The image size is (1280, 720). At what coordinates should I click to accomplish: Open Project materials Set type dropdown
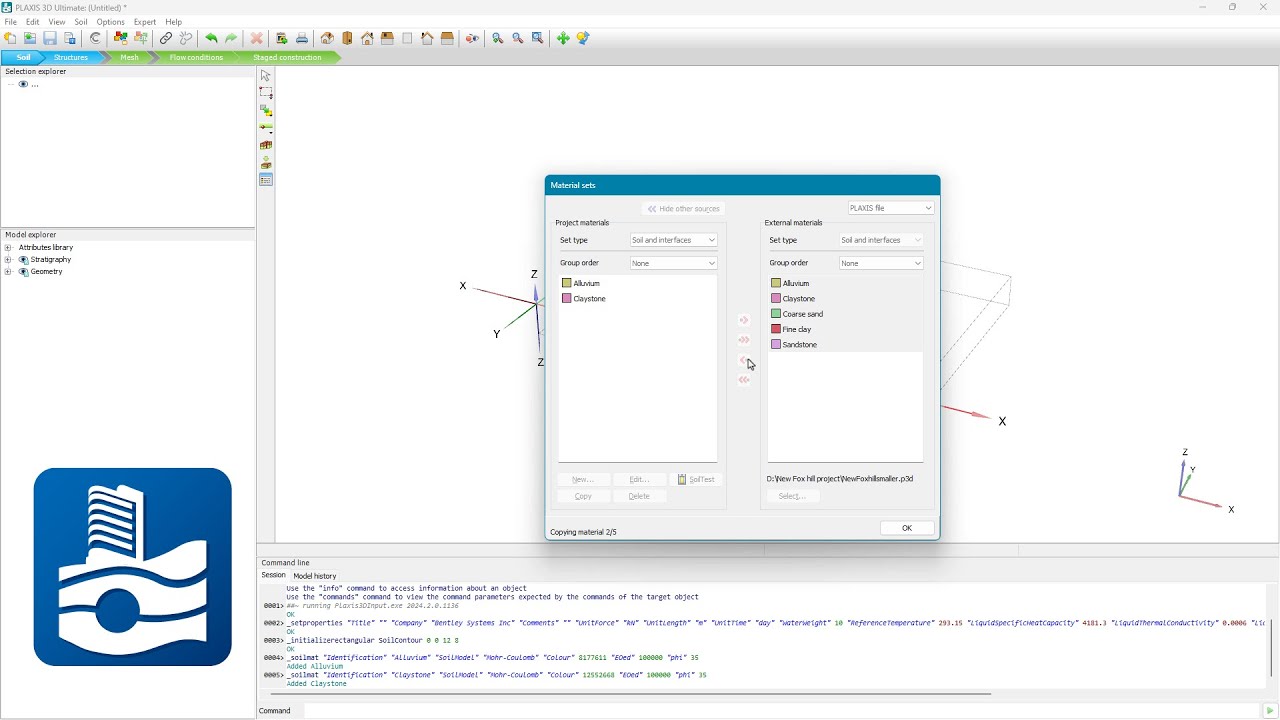[x=674, y=240]
